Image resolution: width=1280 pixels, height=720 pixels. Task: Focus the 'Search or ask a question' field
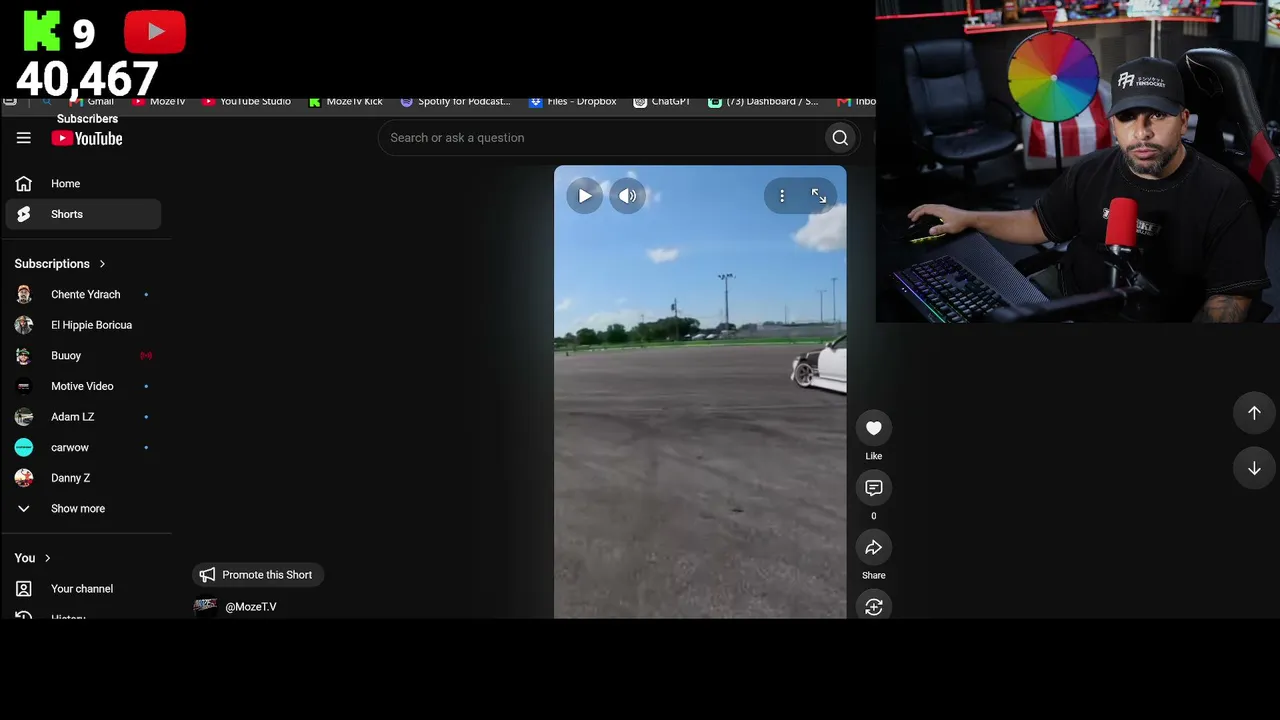600,138
